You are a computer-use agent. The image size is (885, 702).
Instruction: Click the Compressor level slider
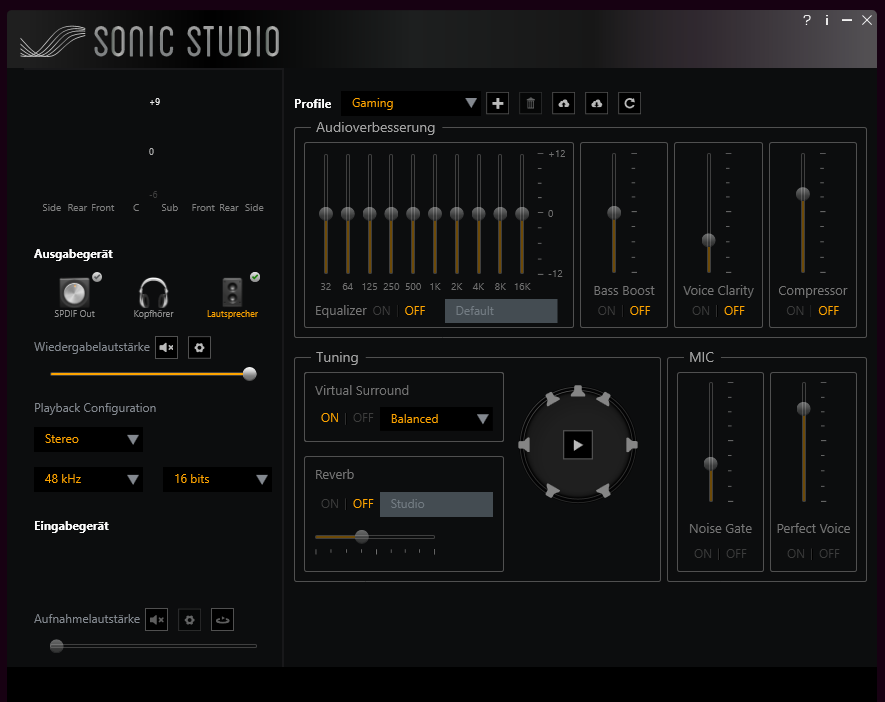pos(803,194)
